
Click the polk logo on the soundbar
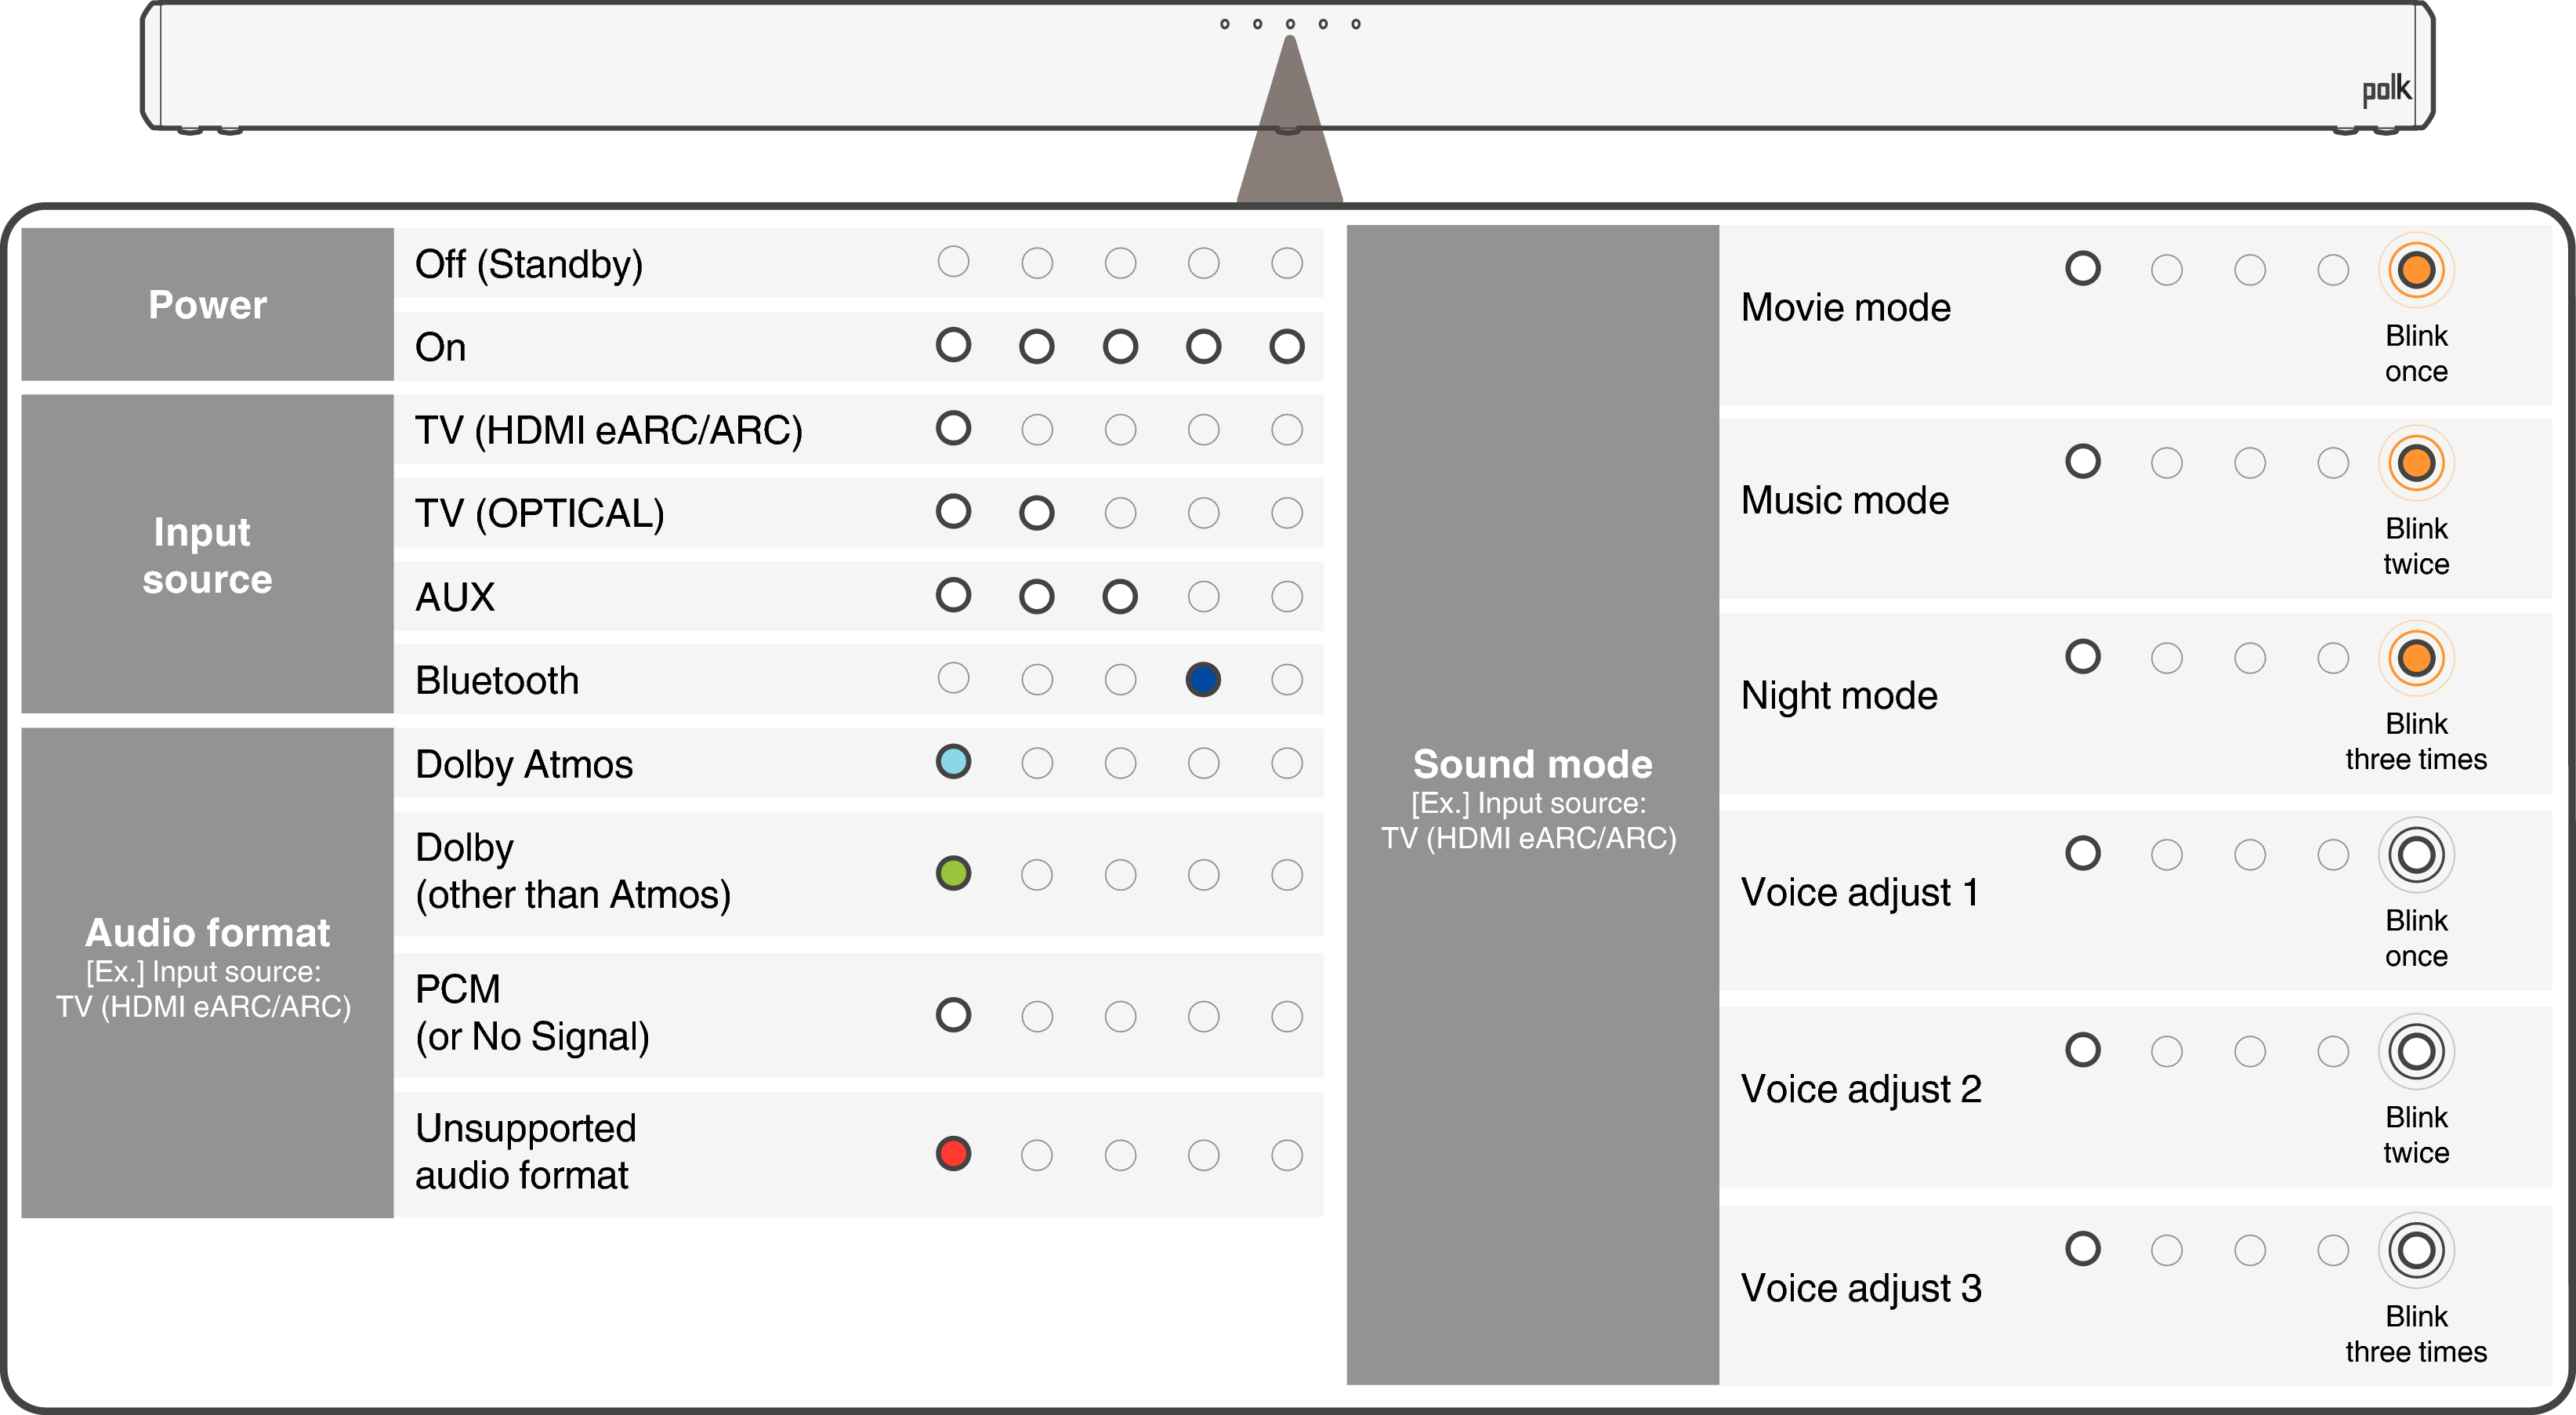click(x=2386, y=90)
